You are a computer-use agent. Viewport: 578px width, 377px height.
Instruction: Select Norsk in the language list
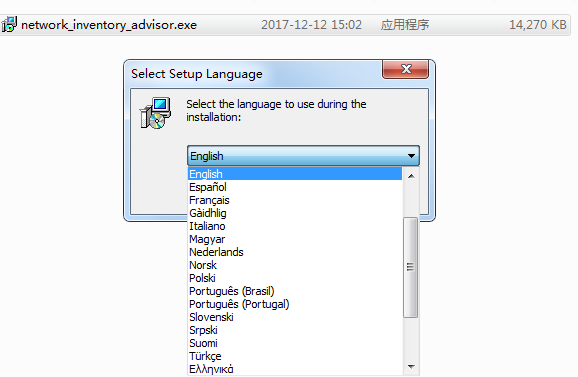(295, 265)
